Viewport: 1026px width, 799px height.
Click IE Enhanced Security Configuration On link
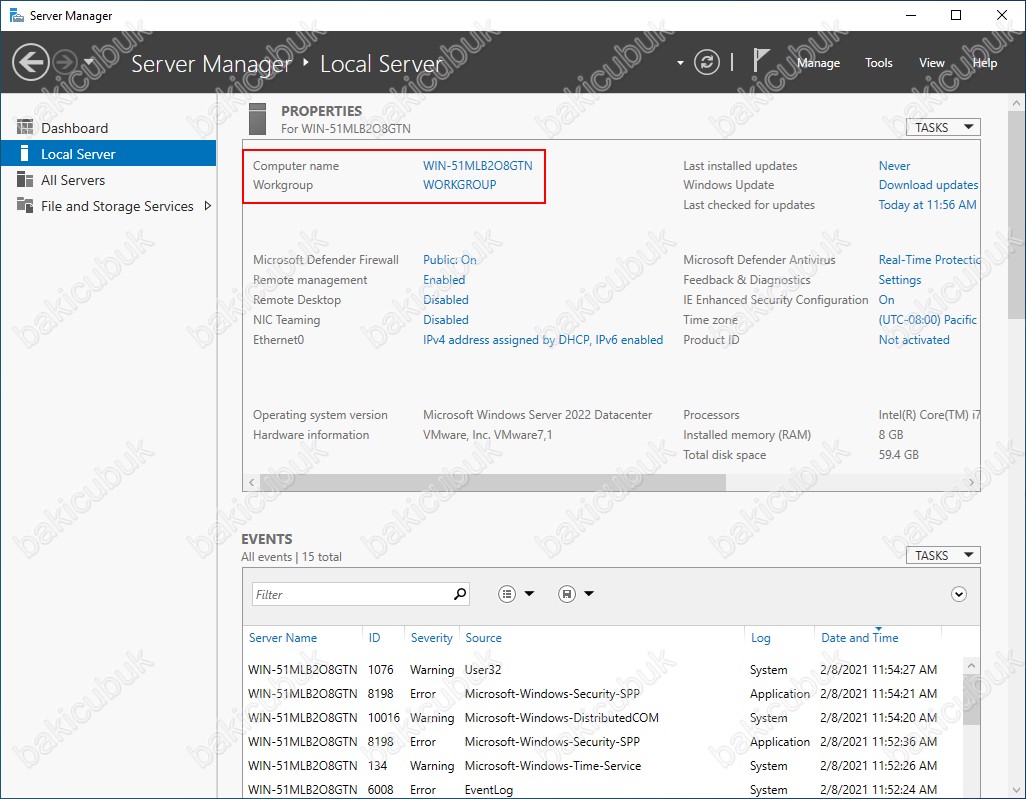coord(887,300)
